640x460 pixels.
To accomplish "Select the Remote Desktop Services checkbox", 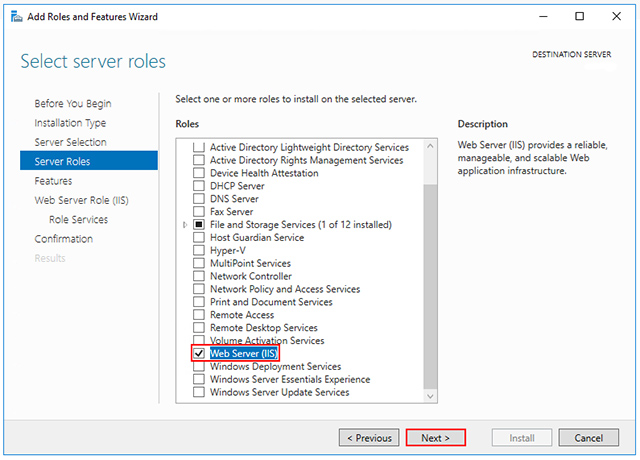I will 199,328.
